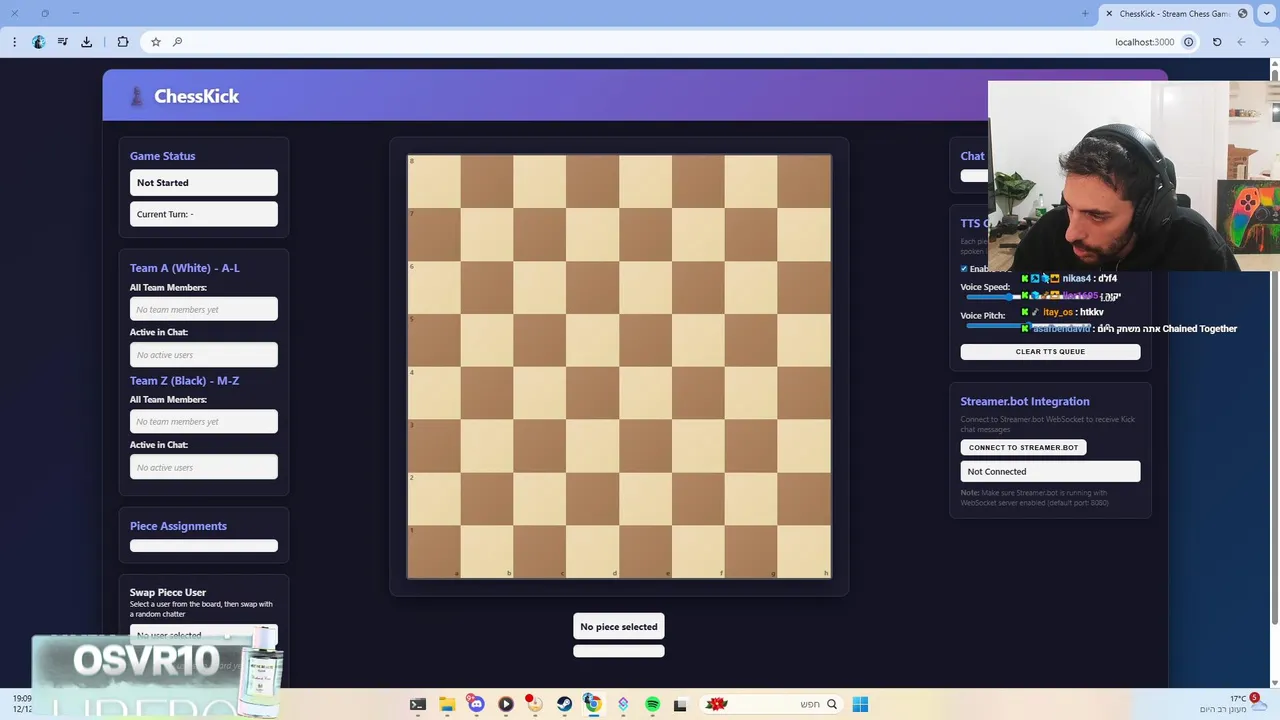Click the No piece selected label
Image resolution: width=1280 pixels, height=720 pixels.
(x=619, y=627)
